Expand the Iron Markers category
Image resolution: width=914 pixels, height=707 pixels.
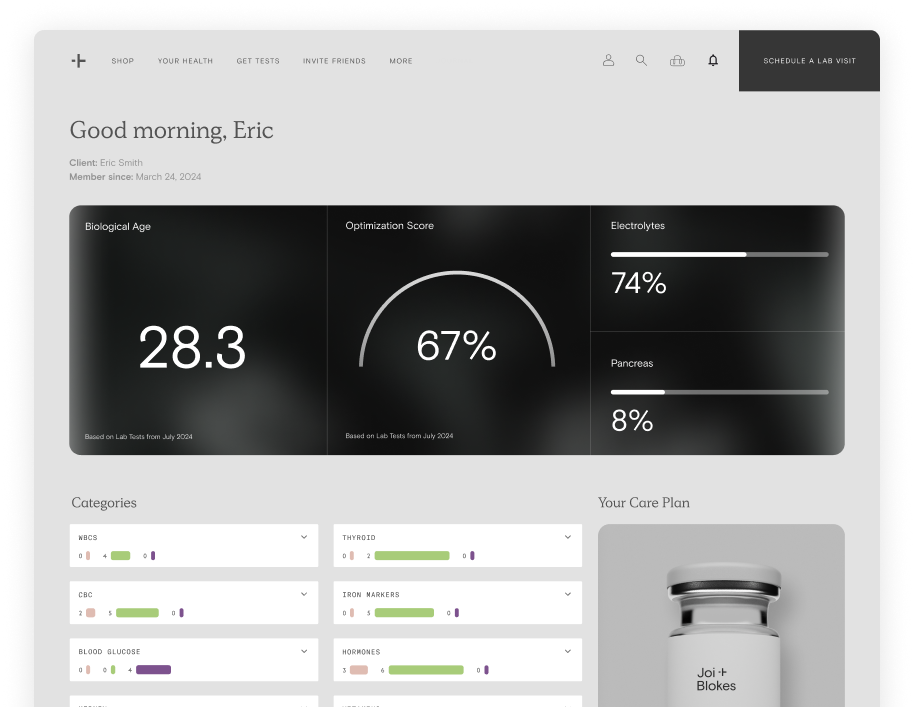(567, 594)
